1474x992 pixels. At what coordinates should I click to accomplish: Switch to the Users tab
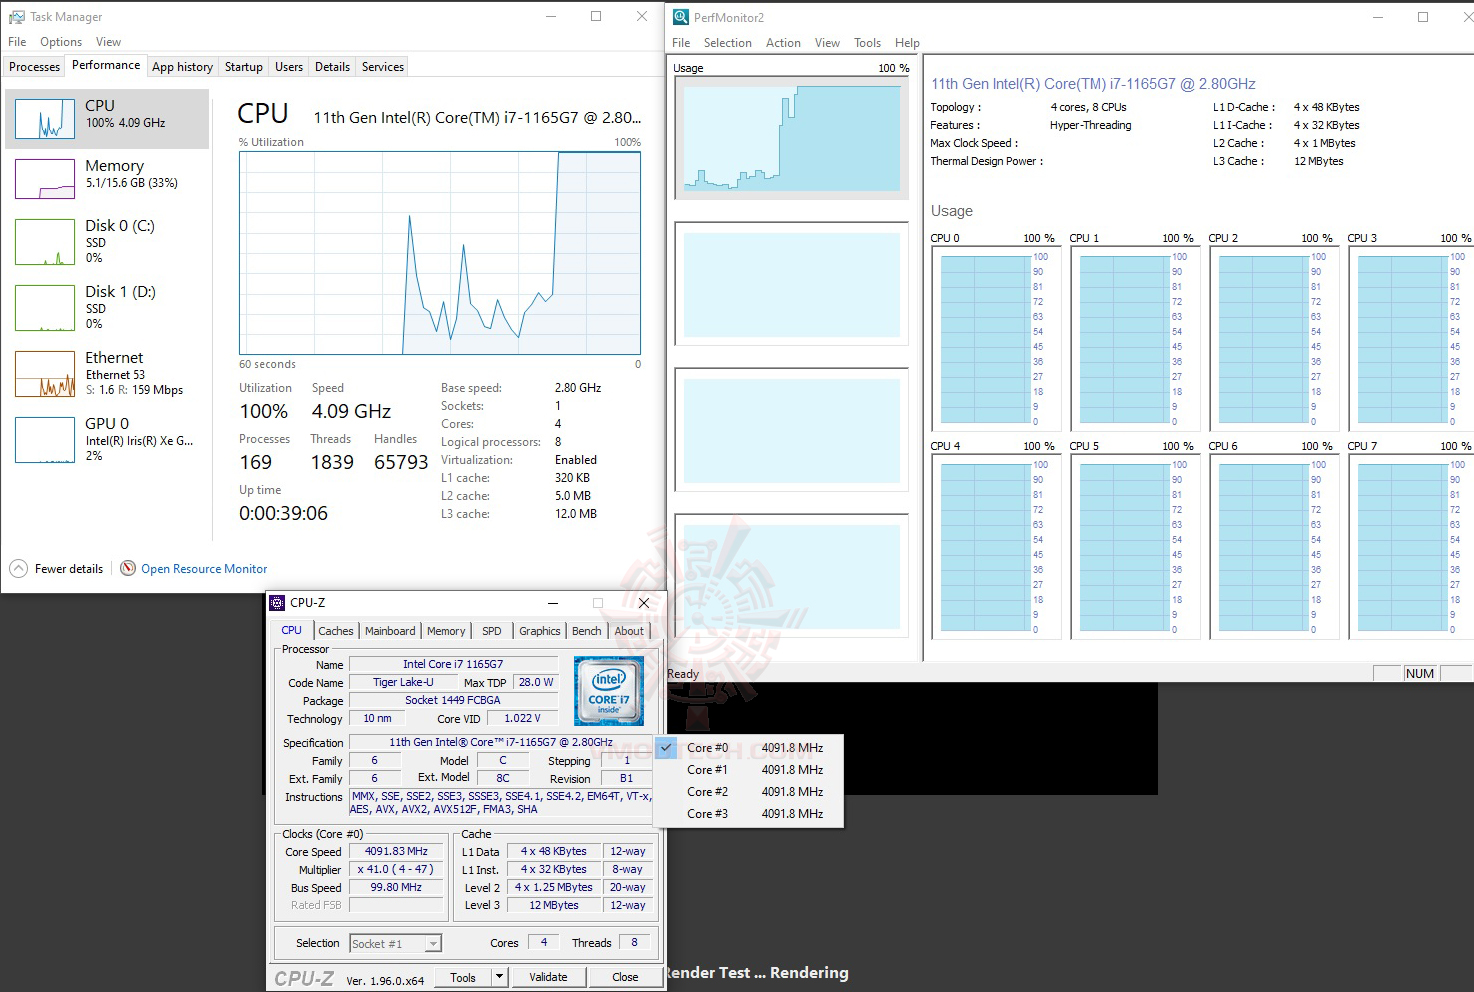point(289,67)
